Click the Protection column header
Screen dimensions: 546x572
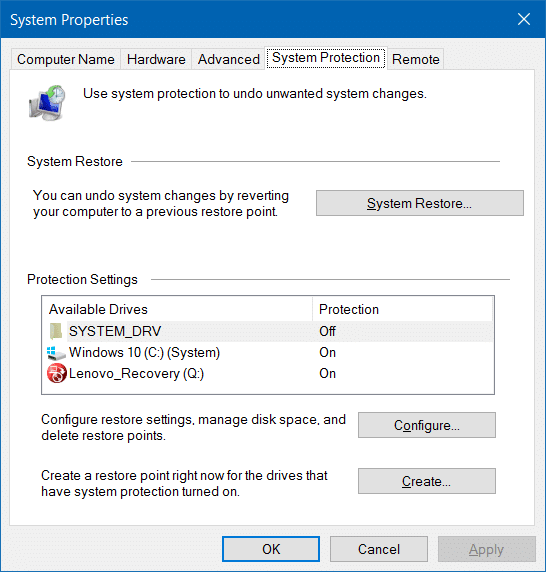(402, 309)
